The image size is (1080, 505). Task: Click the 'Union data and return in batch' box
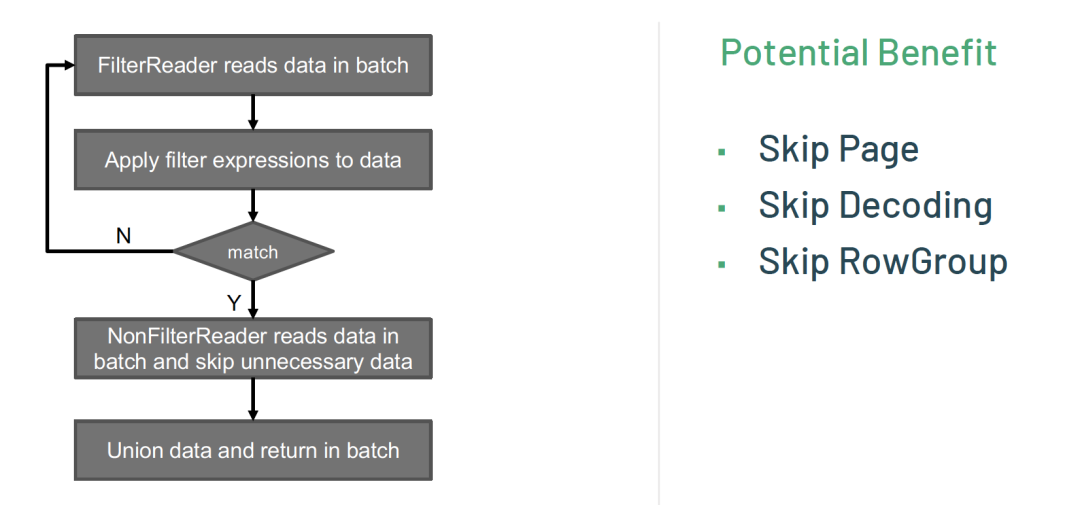253,451
